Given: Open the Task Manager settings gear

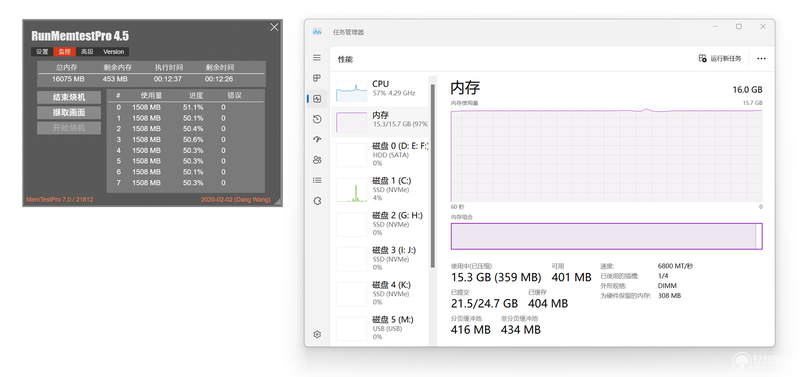Looking at the screenshot, I should click(317, 335).
